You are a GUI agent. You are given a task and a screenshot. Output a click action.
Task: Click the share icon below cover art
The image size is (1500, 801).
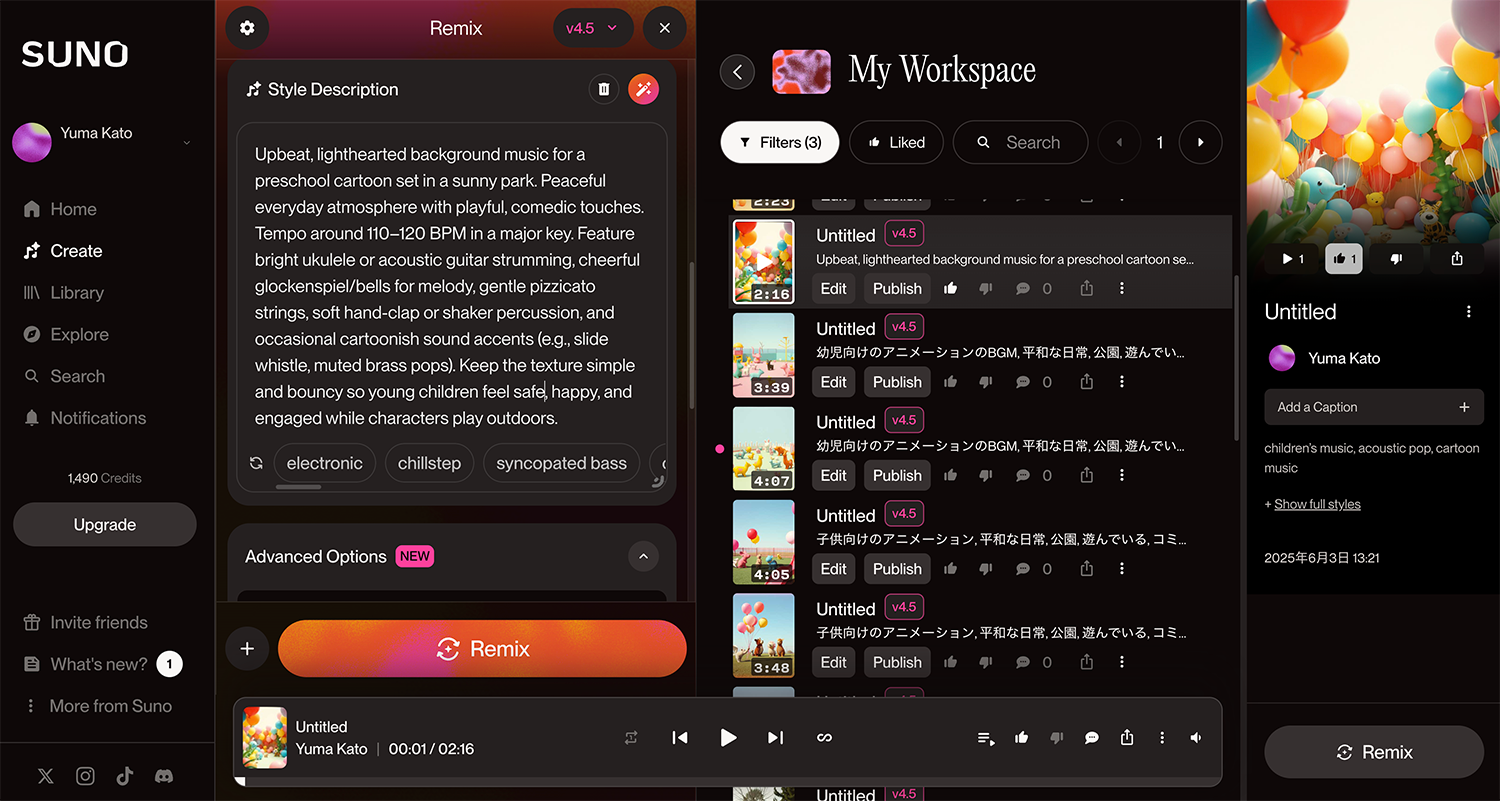click(x=1456, y=258)
